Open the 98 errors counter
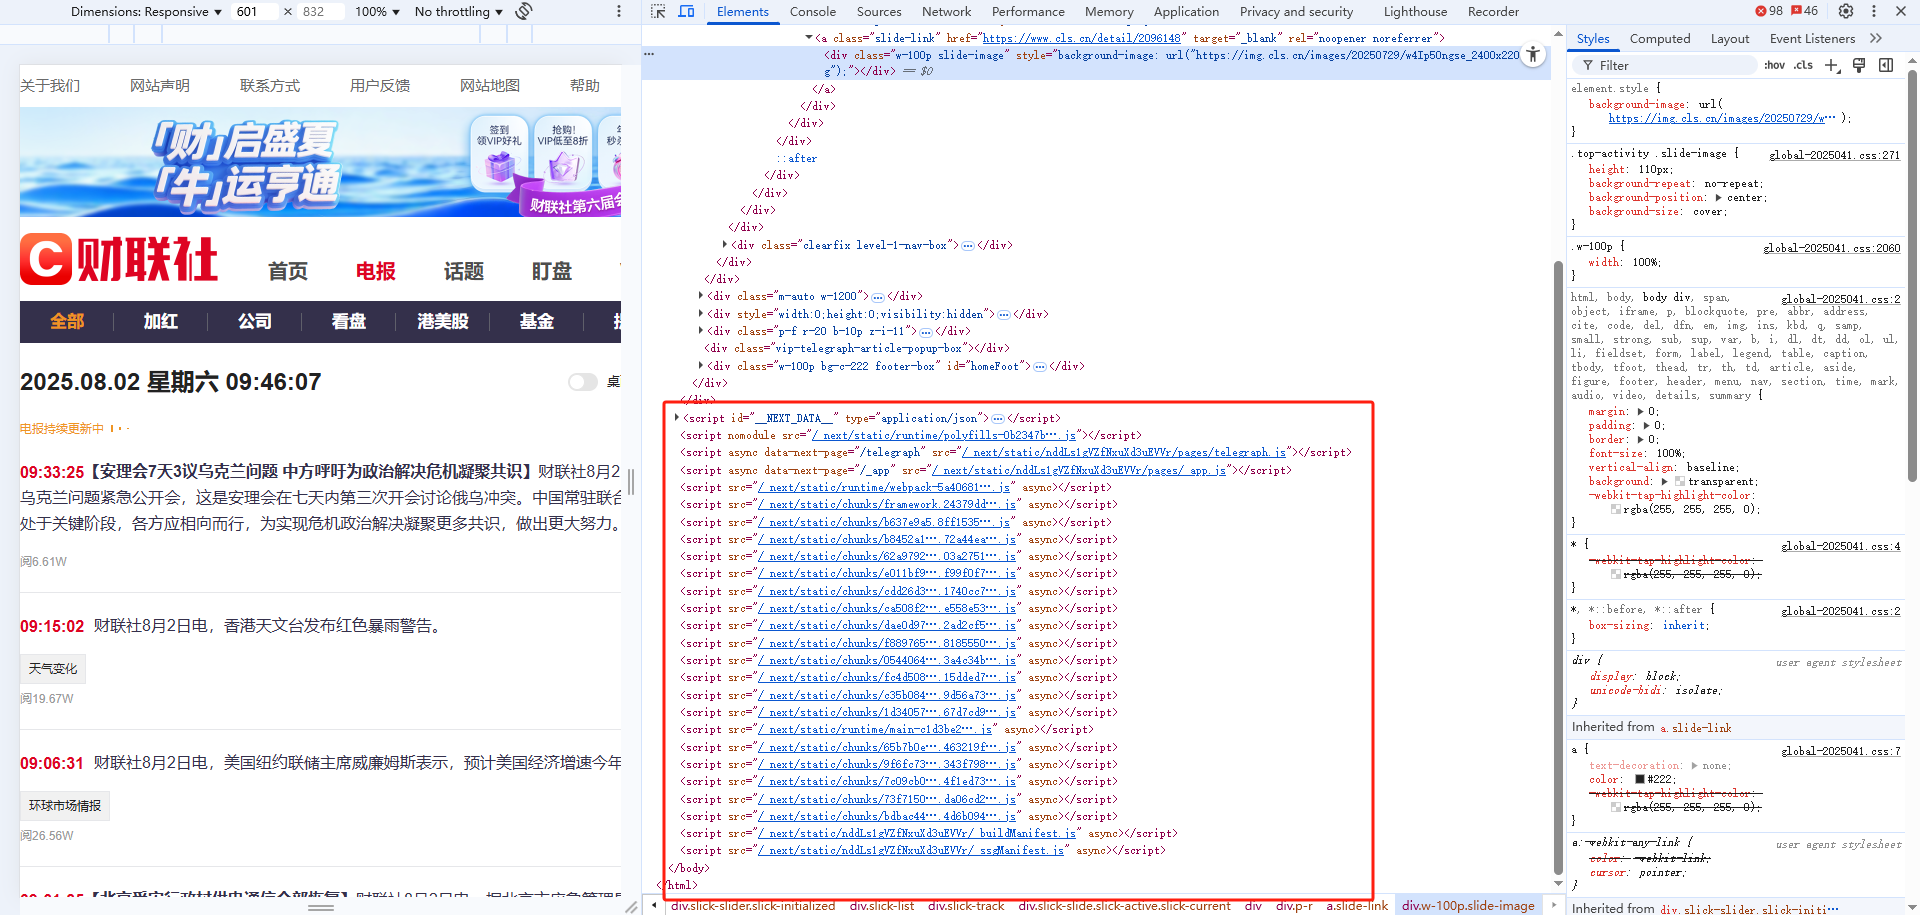The width and height of the screenshot is (1920, 915). point(1768,11)
